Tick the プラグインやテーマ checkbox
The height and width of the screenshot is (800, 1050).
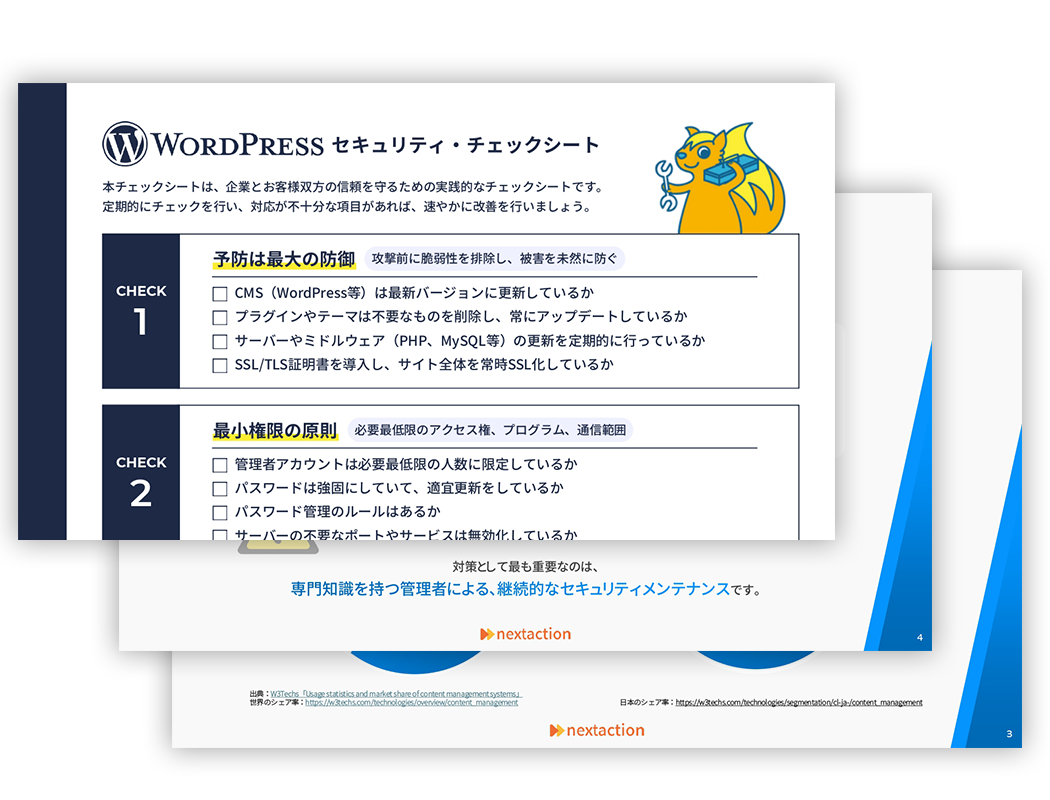[x=220, y=318]
